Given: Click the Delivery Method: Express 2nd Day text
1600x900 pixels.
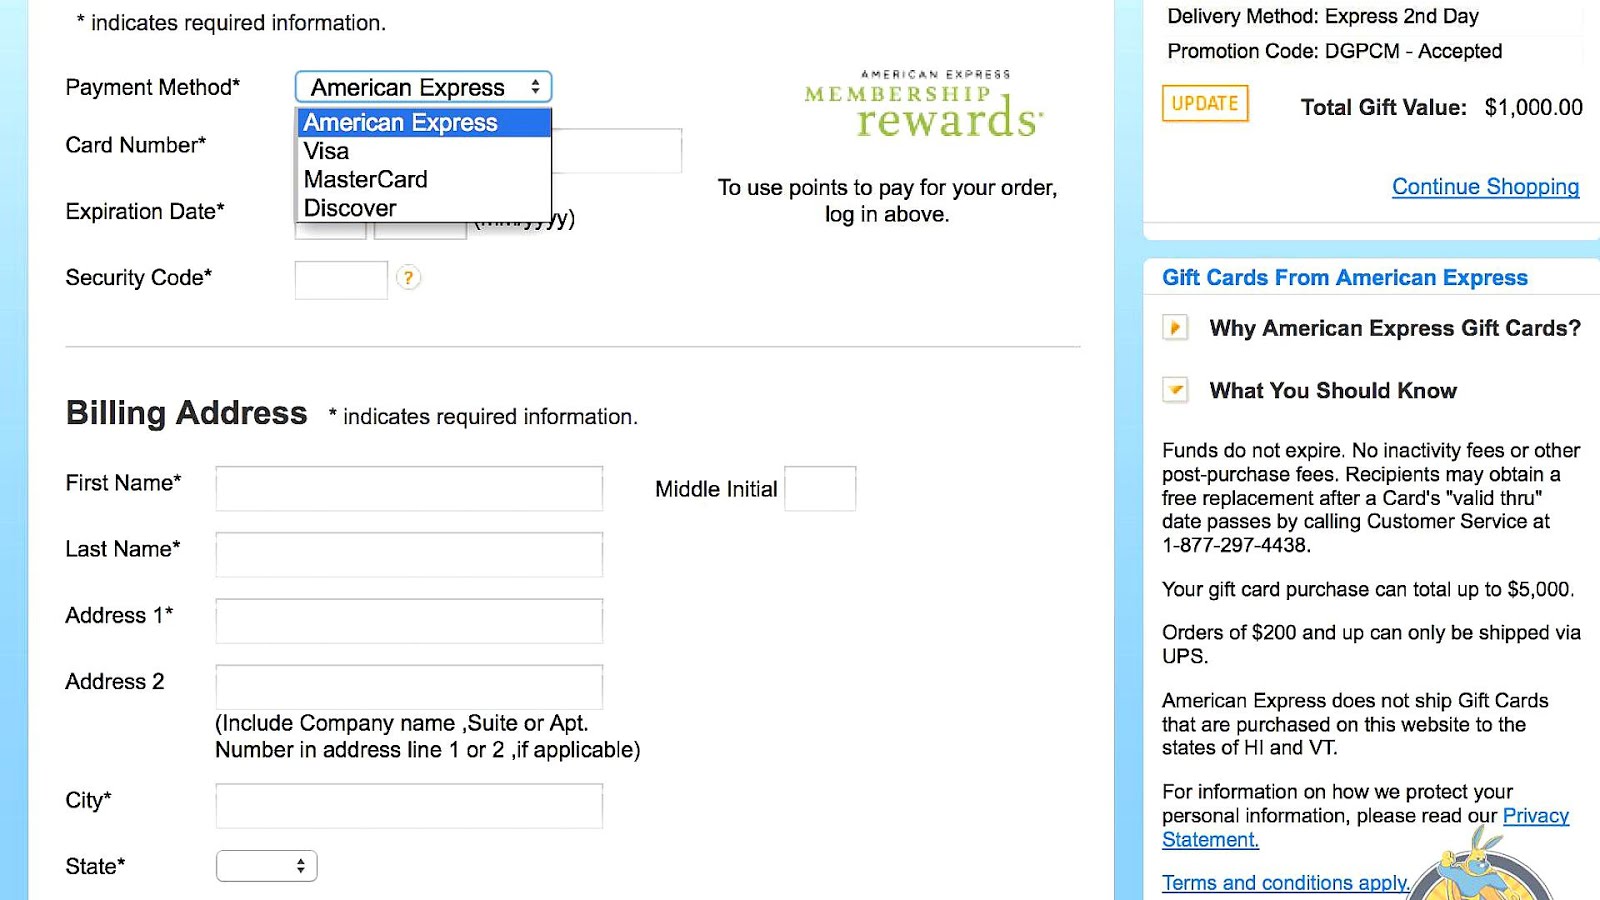Looking at the screenshot, I should 1323,16.
